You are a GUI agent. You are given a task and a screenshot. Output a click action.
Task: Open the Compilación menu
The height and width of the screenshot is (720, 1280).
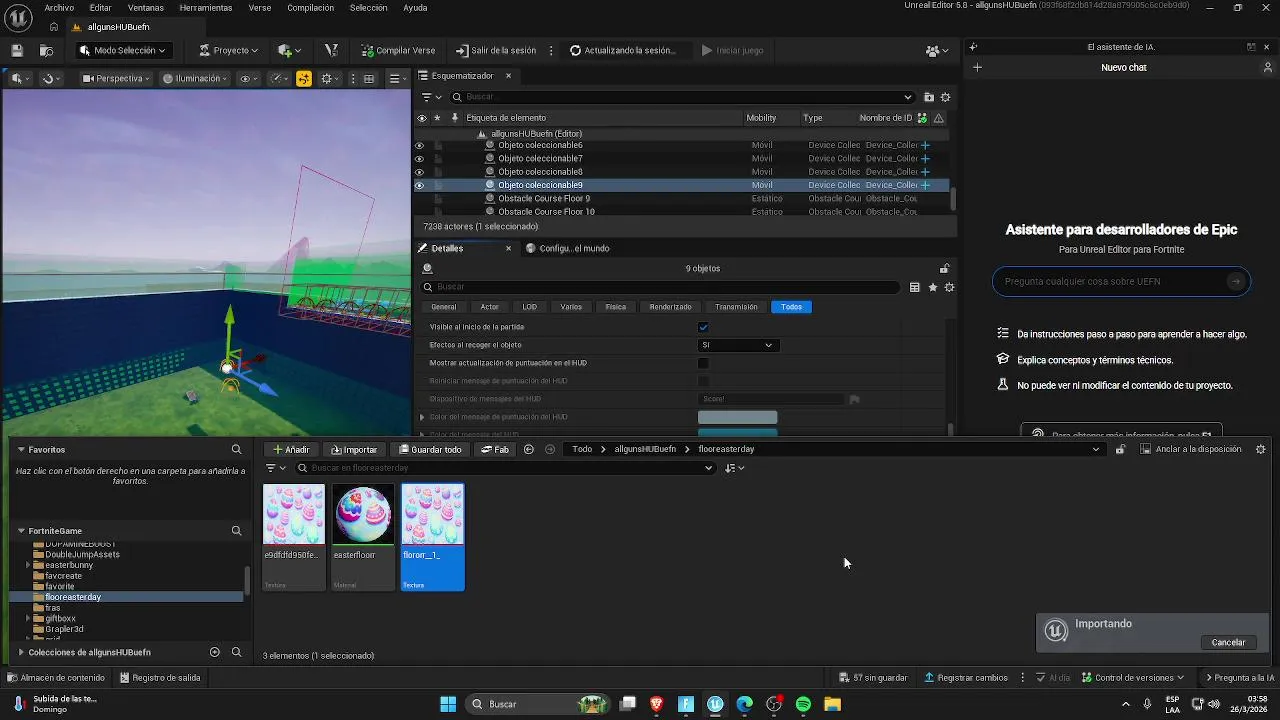[310, 7]
